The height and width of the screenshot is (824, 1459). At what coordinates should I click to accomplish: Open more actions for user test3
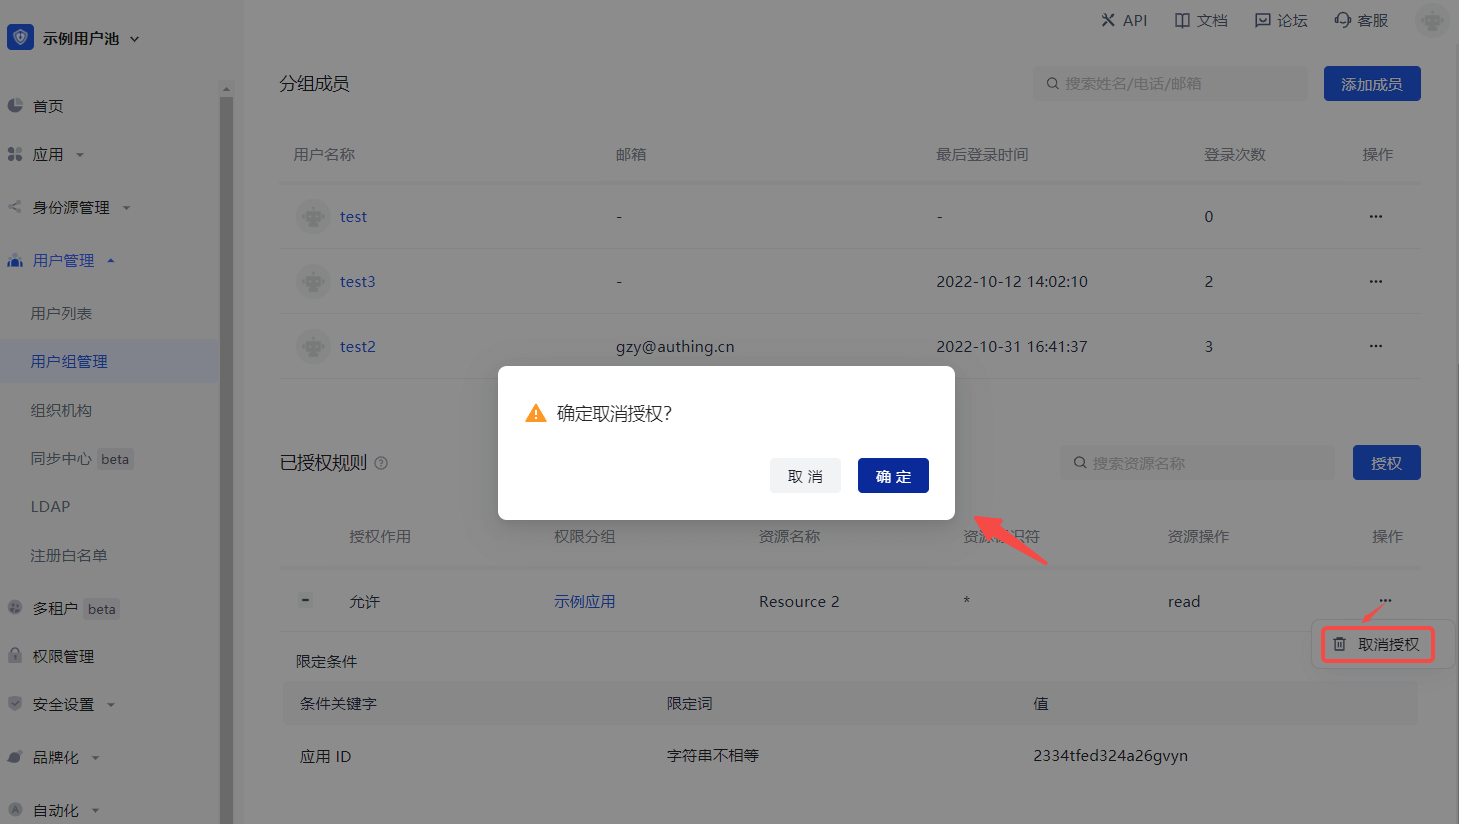point(1376,282)
